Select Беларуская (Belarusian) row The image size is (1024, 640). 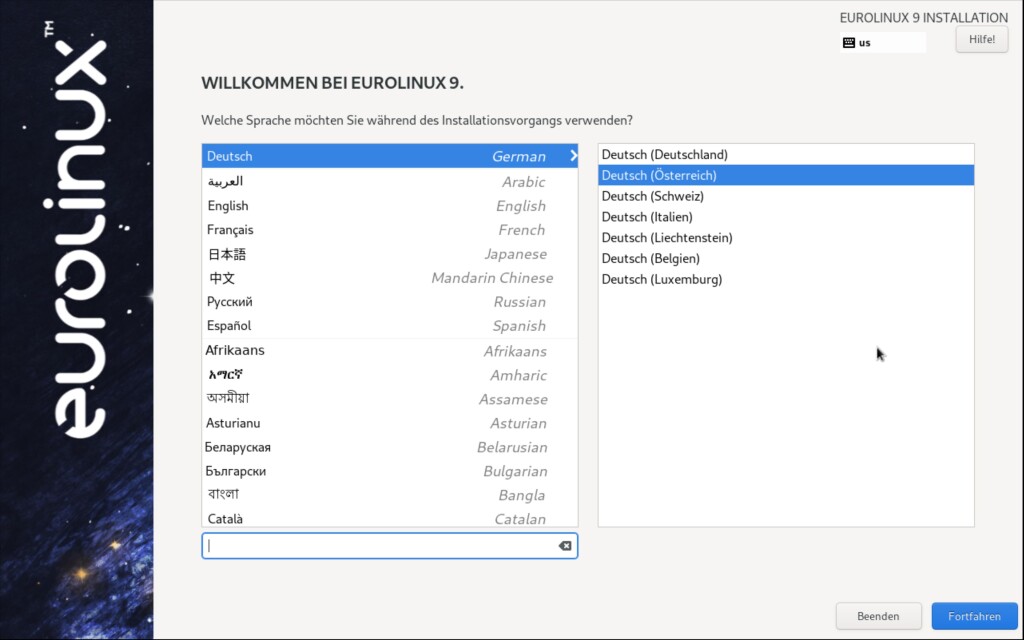[x=390, y=447]
